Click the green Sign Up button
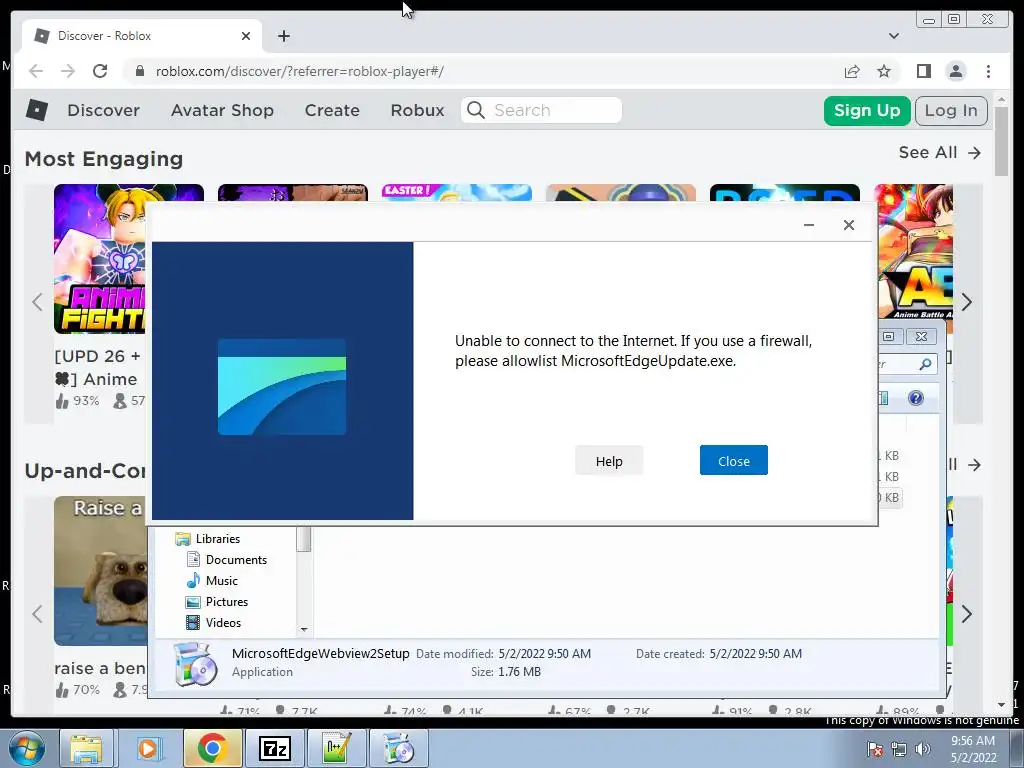Viewport: 1024px width, 768px height. [867, 110]
